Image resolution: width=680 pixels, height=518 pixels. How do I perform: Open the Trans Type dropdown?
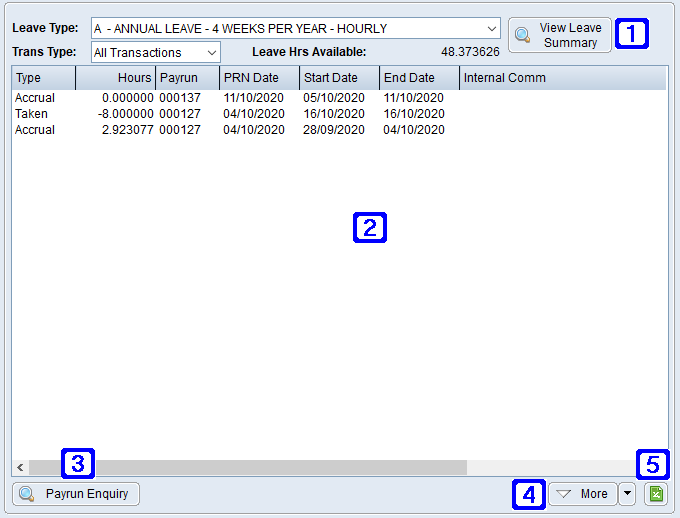click(x=211, y=52)
